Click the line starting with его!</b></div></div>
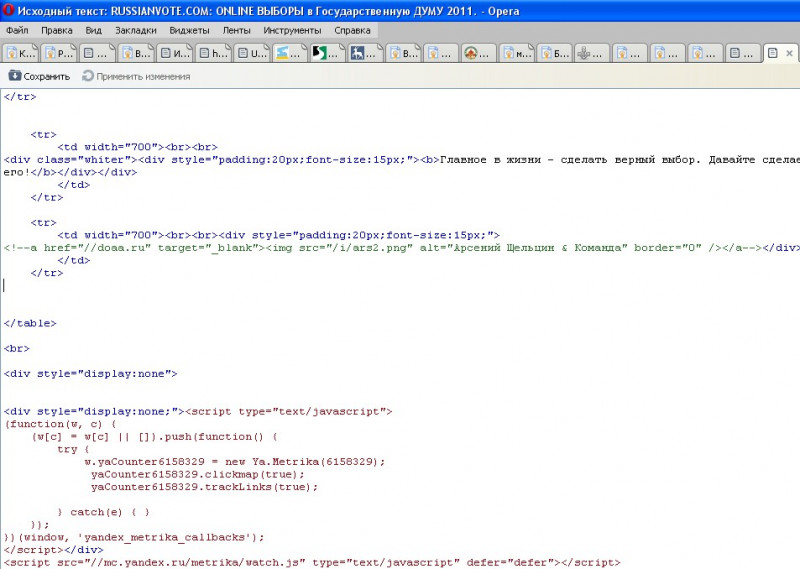 pos(70,172)
